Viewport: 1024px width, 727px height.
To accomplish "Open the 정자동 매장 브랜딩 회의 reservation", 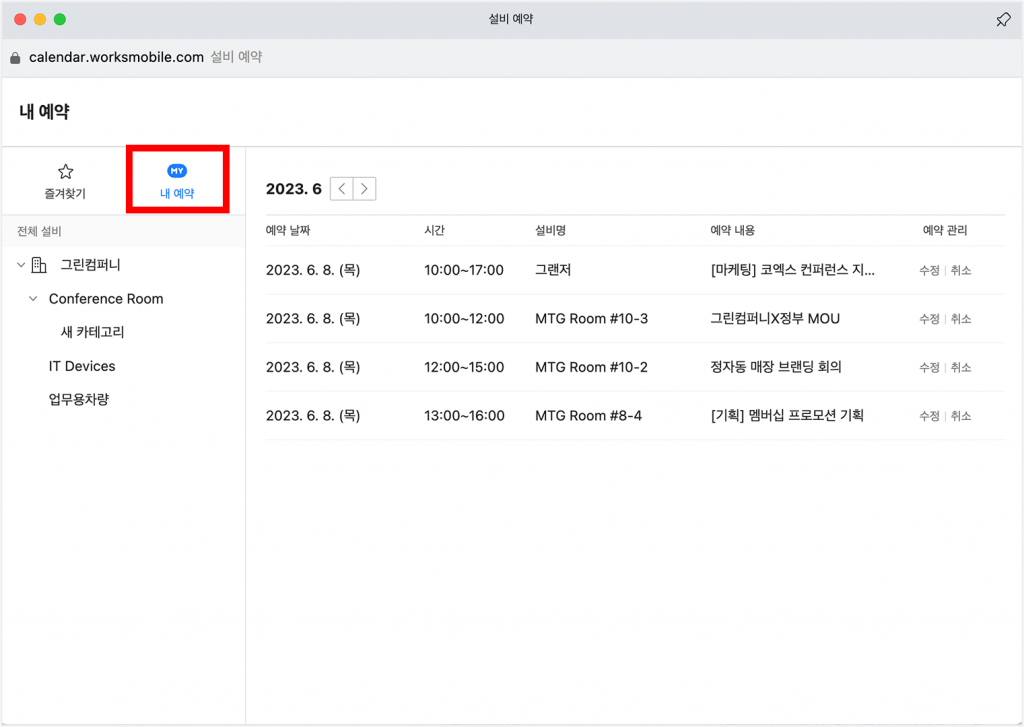I will pyautogui.click(x=776, y=367).
